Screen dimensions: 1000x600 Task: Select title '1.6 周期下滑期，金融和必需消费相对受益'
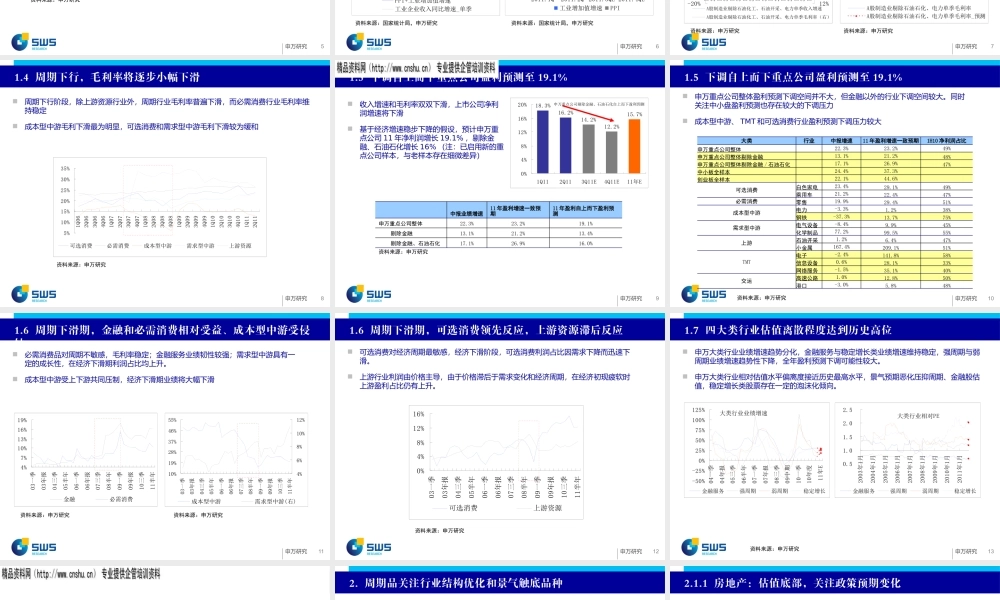(x=162, y=330)
